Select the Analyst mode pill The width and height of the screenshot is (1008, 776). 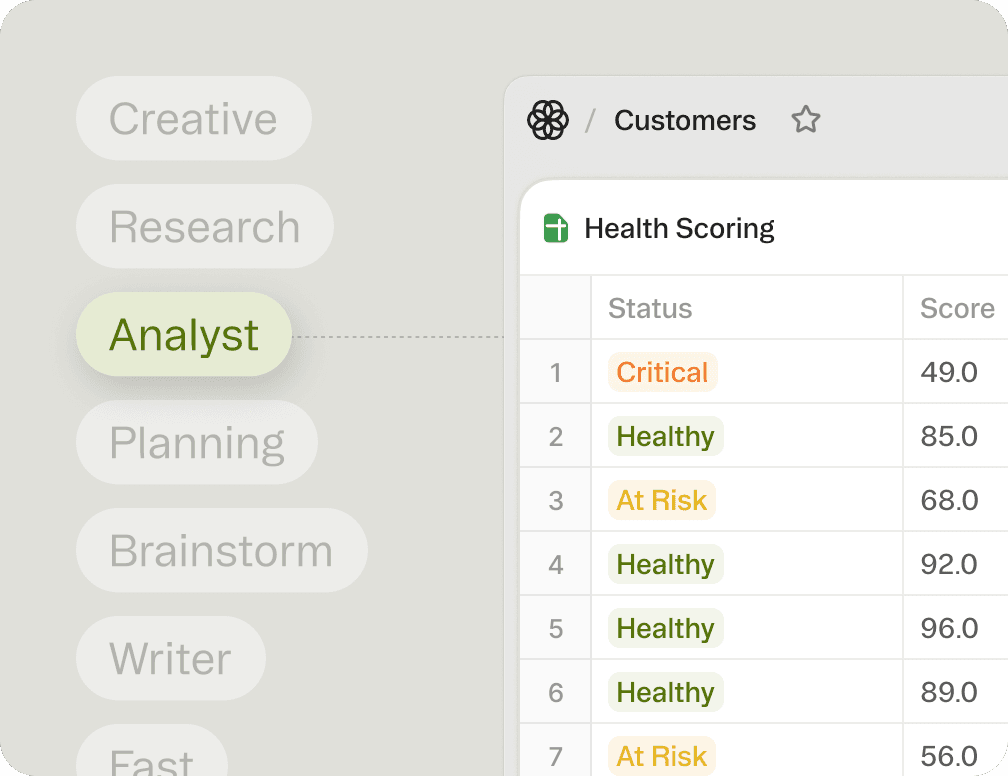tap(184, 335)
